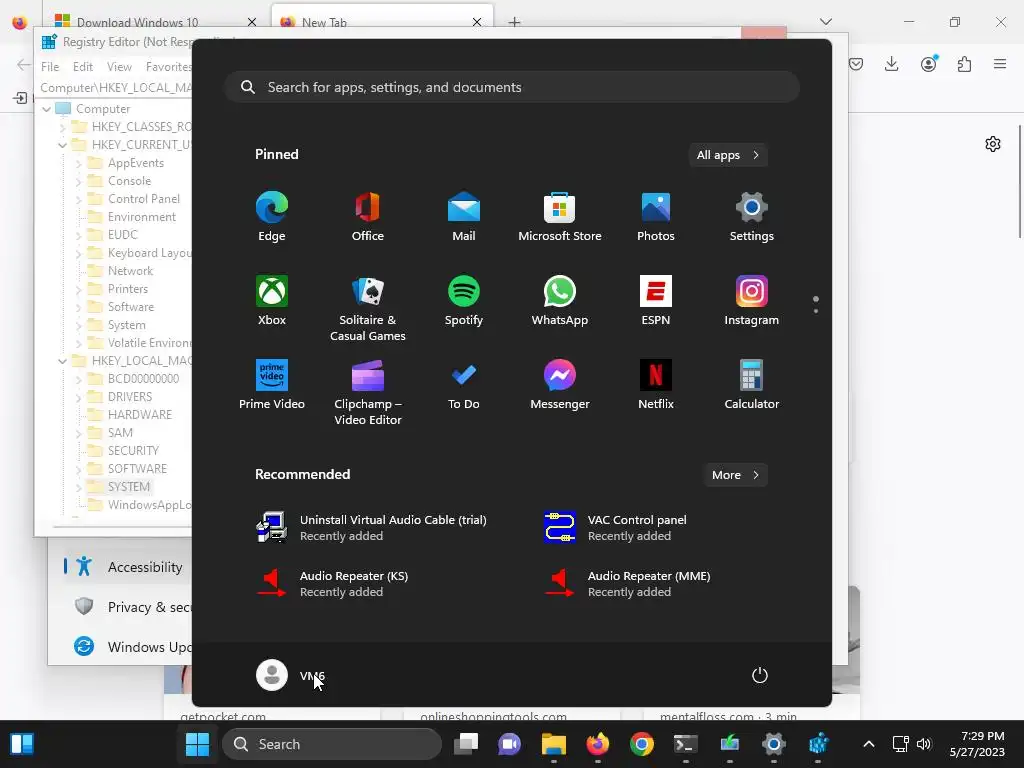
Task: Open the To Do app
Action: (464, 385)
